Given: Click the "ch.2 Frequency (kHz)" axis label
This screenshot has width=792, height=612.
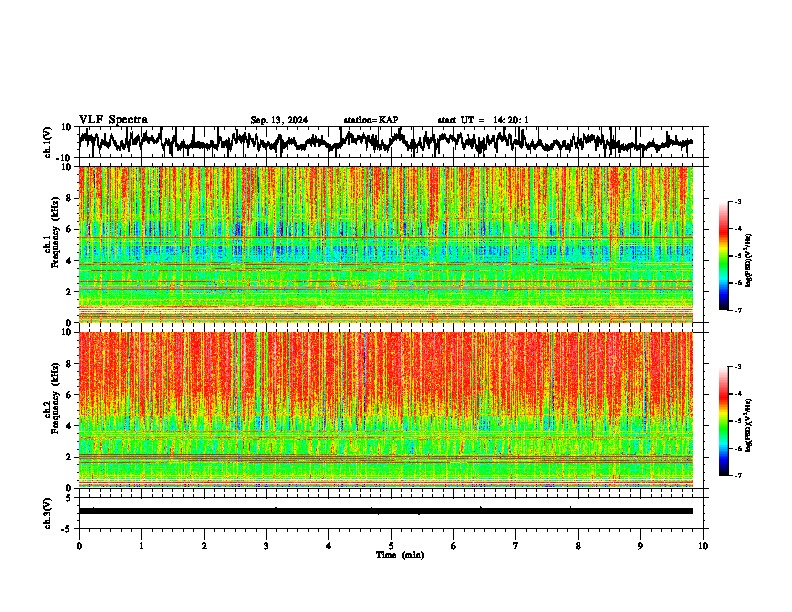Looking at the screenshot, I should click(51, 398).
